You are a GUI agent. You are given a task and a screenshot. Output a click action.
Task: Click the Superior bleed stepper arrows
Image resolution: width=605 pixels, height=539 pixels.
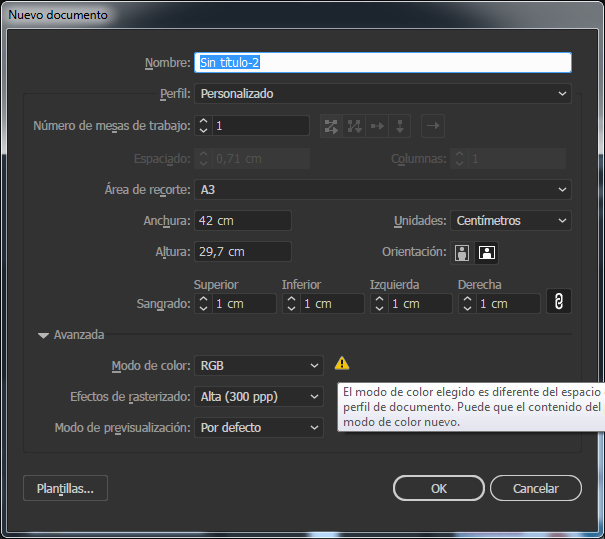(203, 304)
